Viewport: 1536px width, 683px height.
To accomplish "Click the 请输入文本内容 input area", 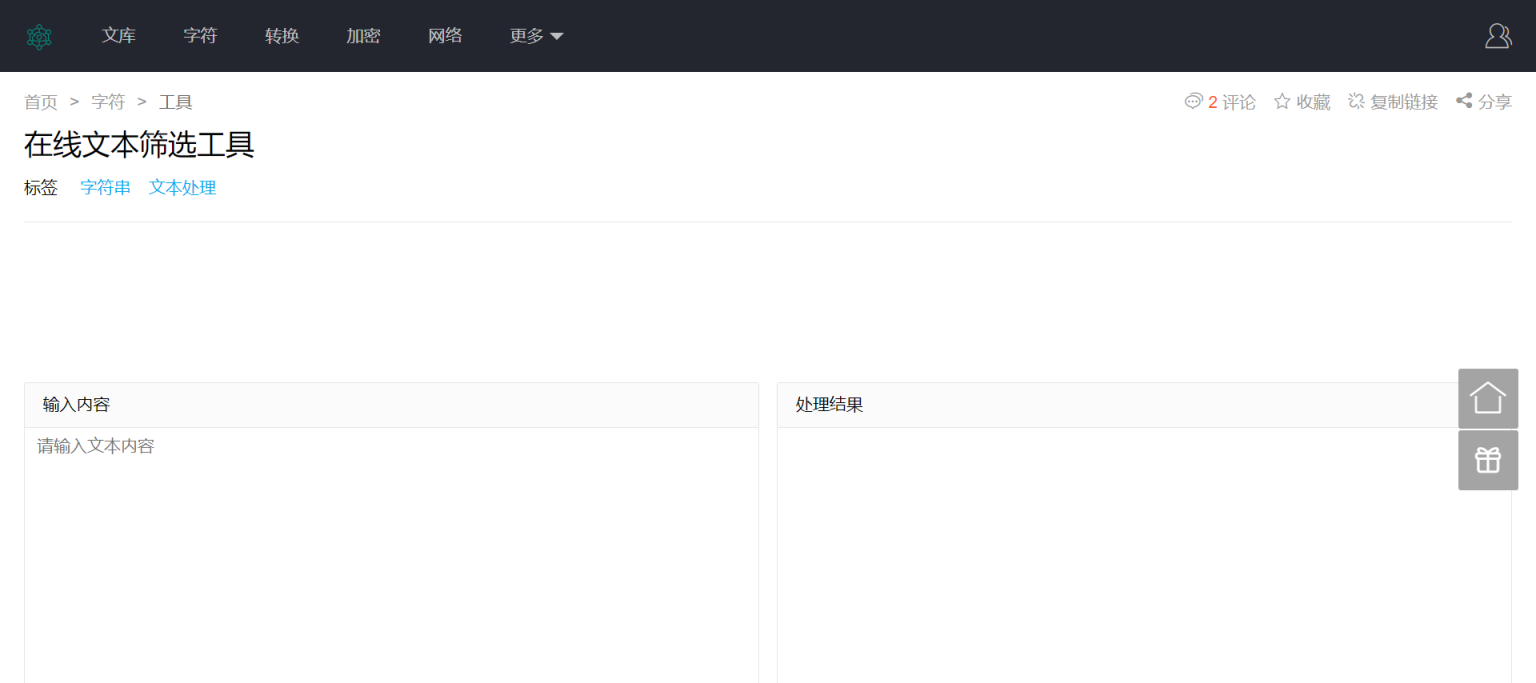I will pos(390,500).
